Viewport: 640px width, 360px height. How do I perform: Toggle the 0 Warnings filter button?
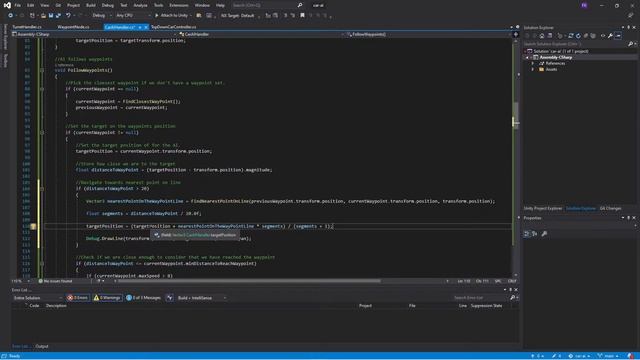click(107, 298)
